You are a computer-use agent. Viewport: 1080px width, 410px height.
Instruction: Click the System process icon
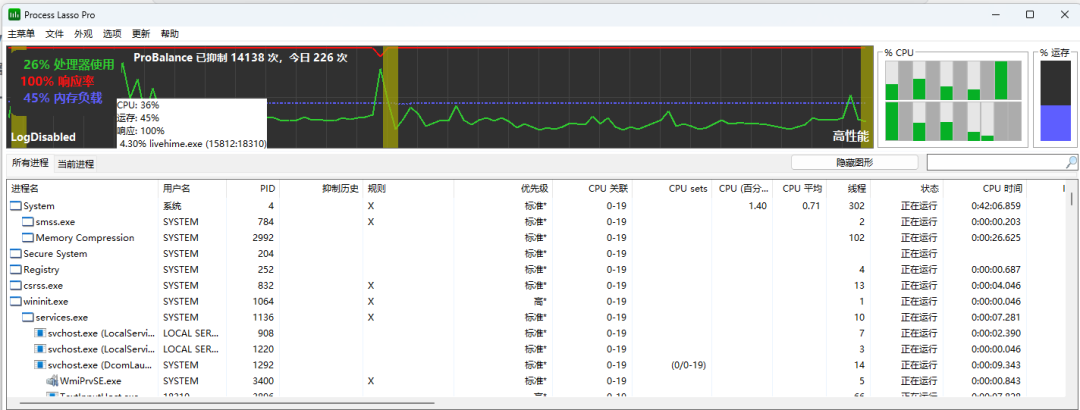tap(16, 206)
